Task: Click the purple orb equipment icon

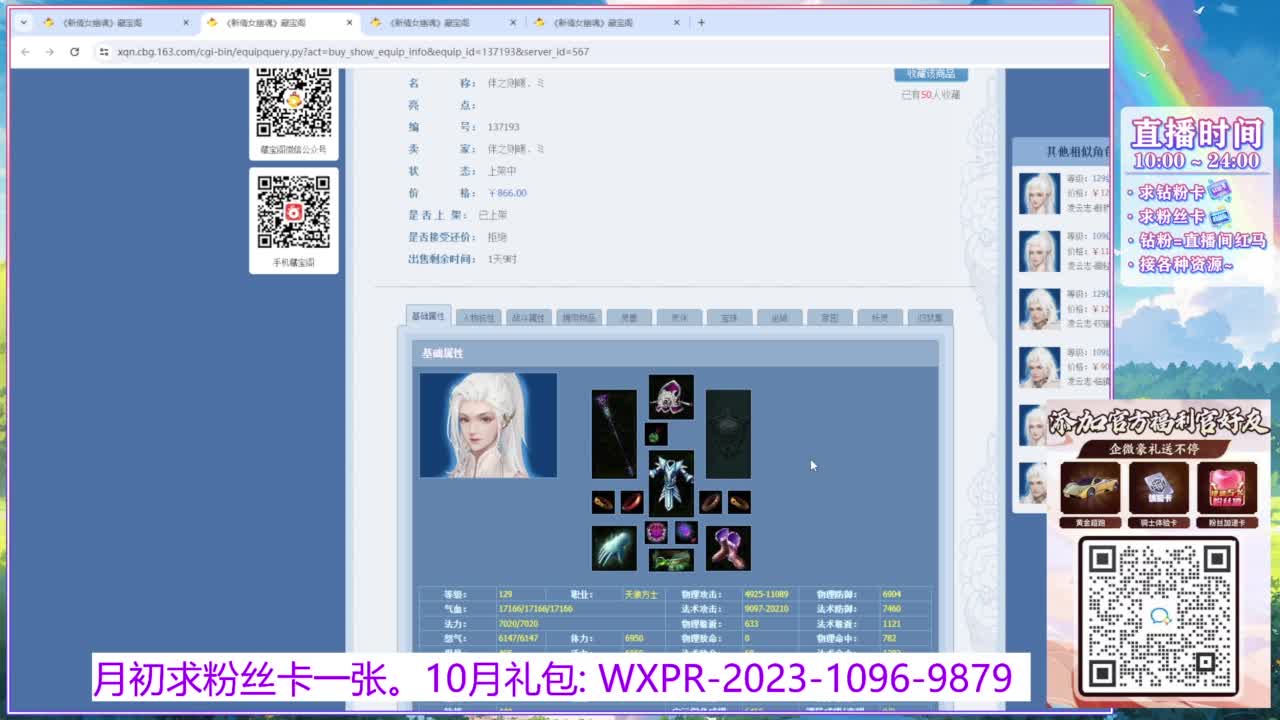Action: (x=686, y=532)
